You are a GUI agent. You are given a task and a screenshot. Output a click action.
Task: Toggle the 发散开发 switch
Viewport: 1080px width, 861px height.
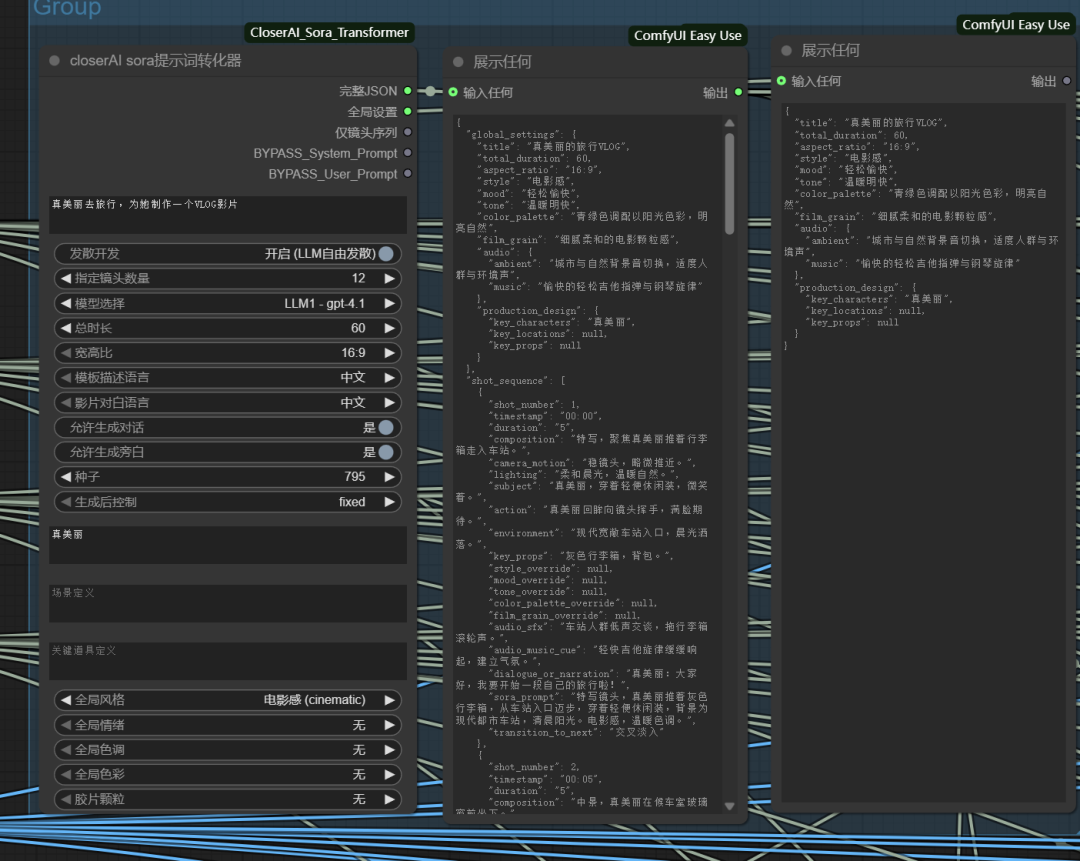click(385, 254)
